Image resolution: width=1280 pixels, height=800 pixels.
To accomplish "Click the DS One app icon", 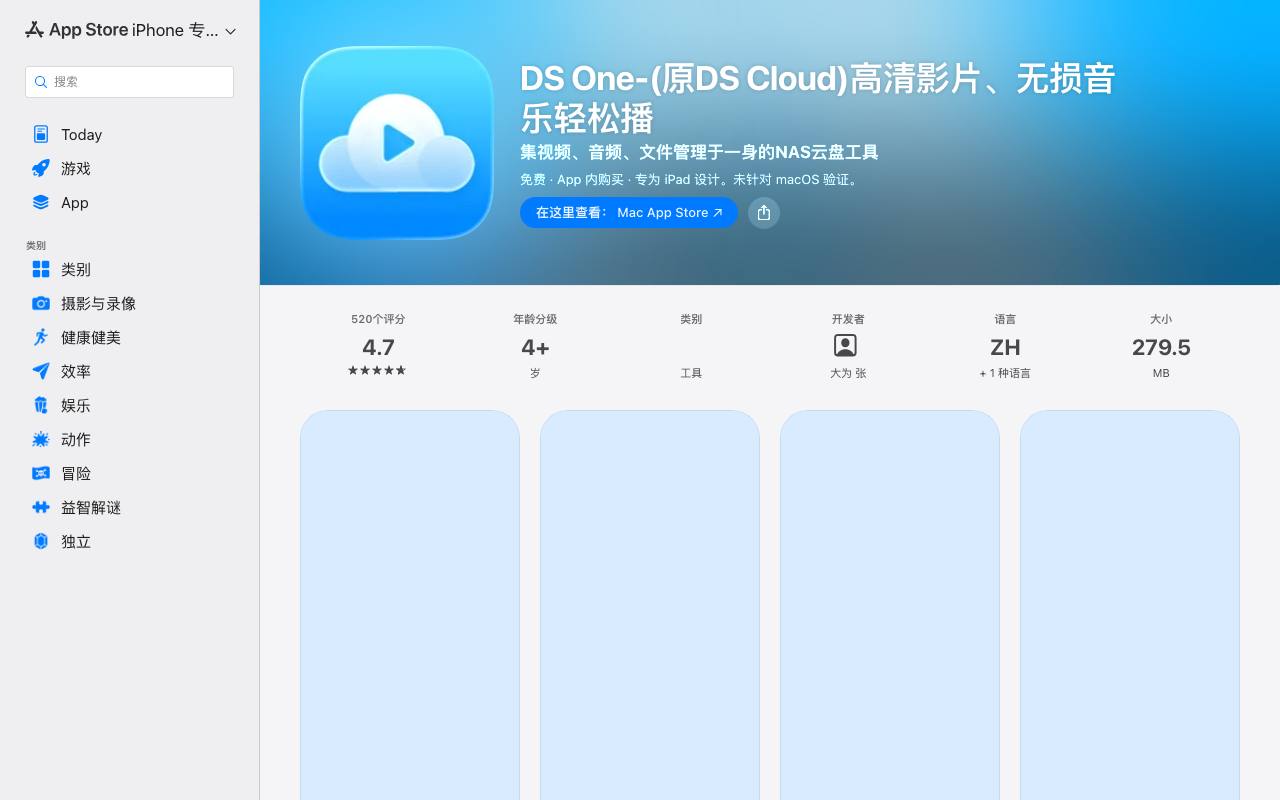I will 397,142.
